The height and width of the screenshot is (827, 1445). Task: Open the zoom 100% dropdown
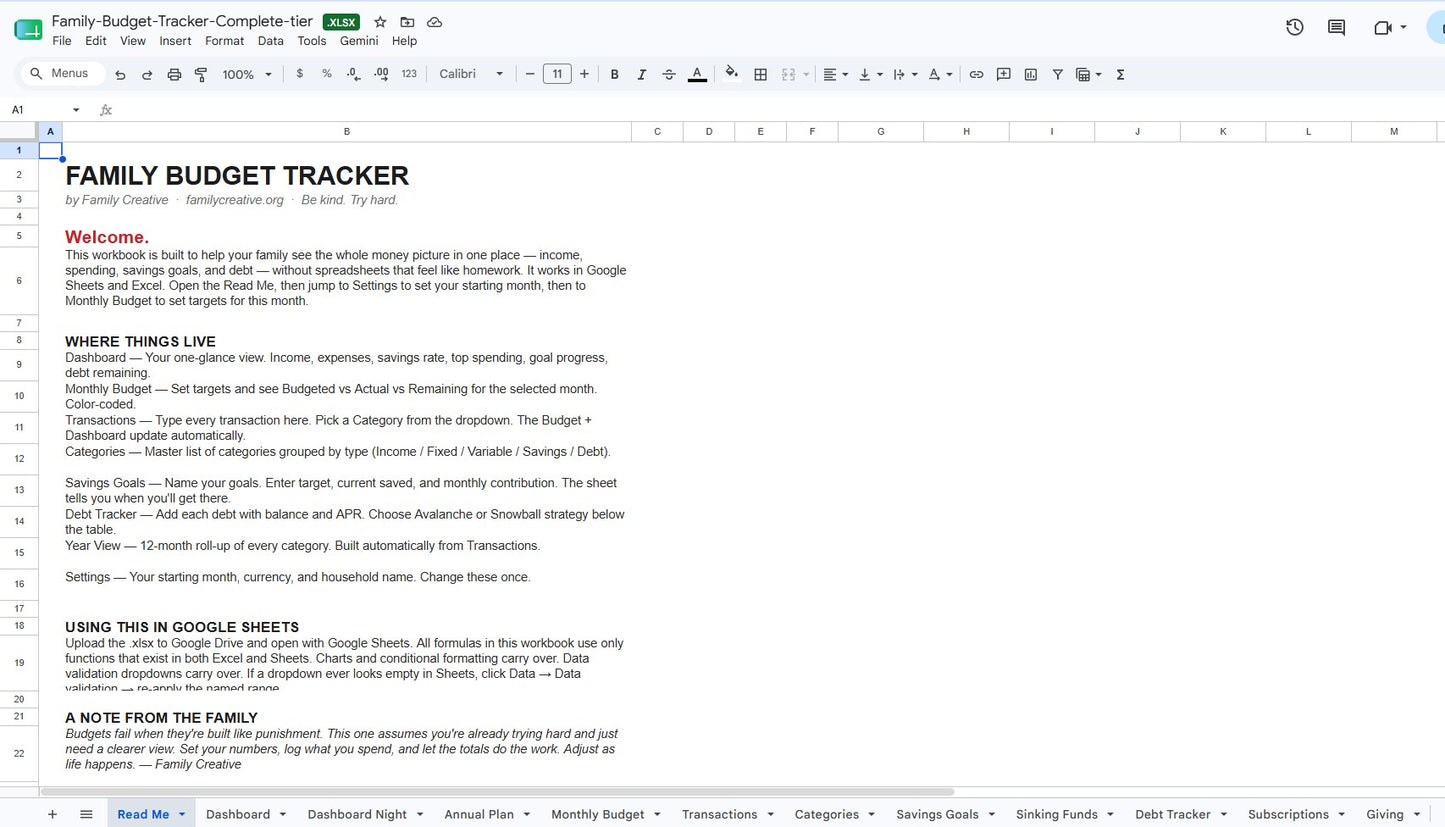[246, 74]
